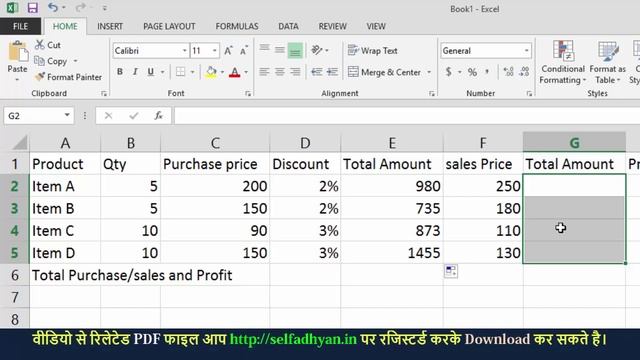Select the Format Painter tool
The width and height of the screenshot is (640, 360).
point(68,77)
